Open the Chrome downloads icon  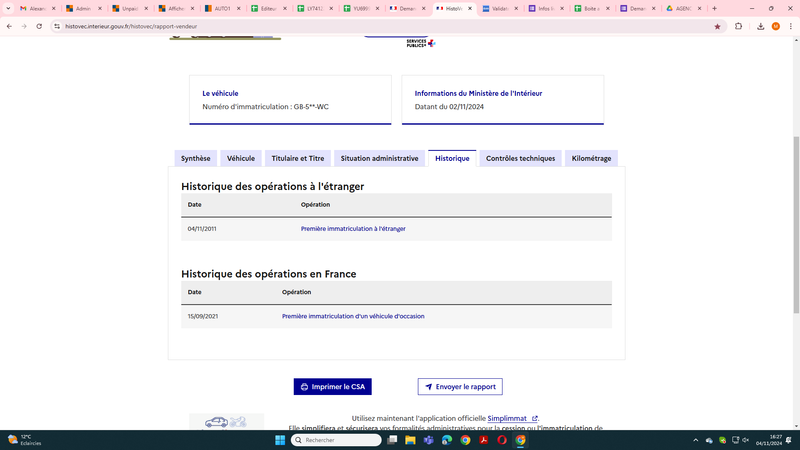(760, 26)
